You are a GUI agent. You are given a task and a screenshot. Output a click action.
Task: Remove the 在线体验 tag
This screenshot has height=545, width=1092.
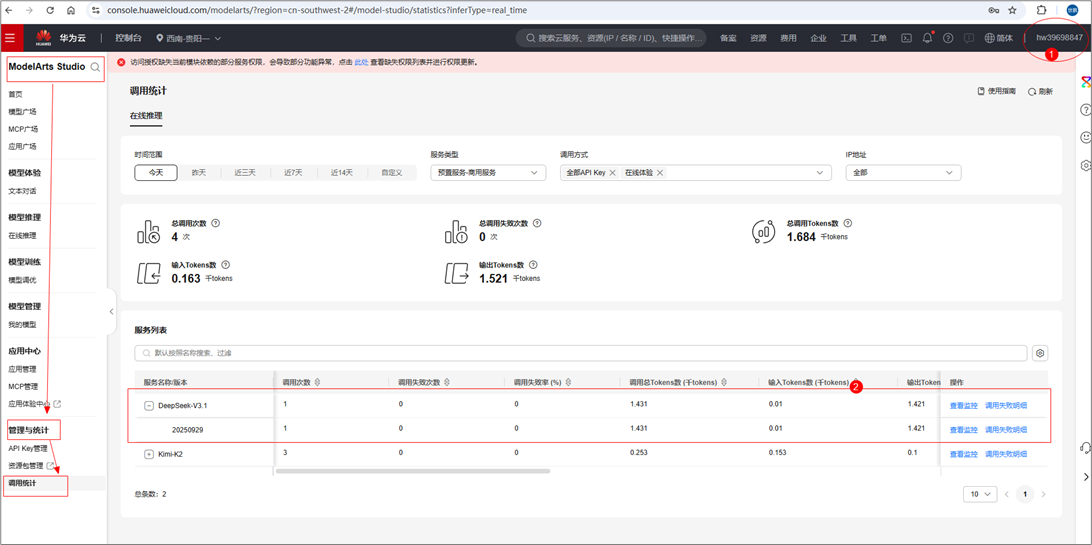[660, 173]
